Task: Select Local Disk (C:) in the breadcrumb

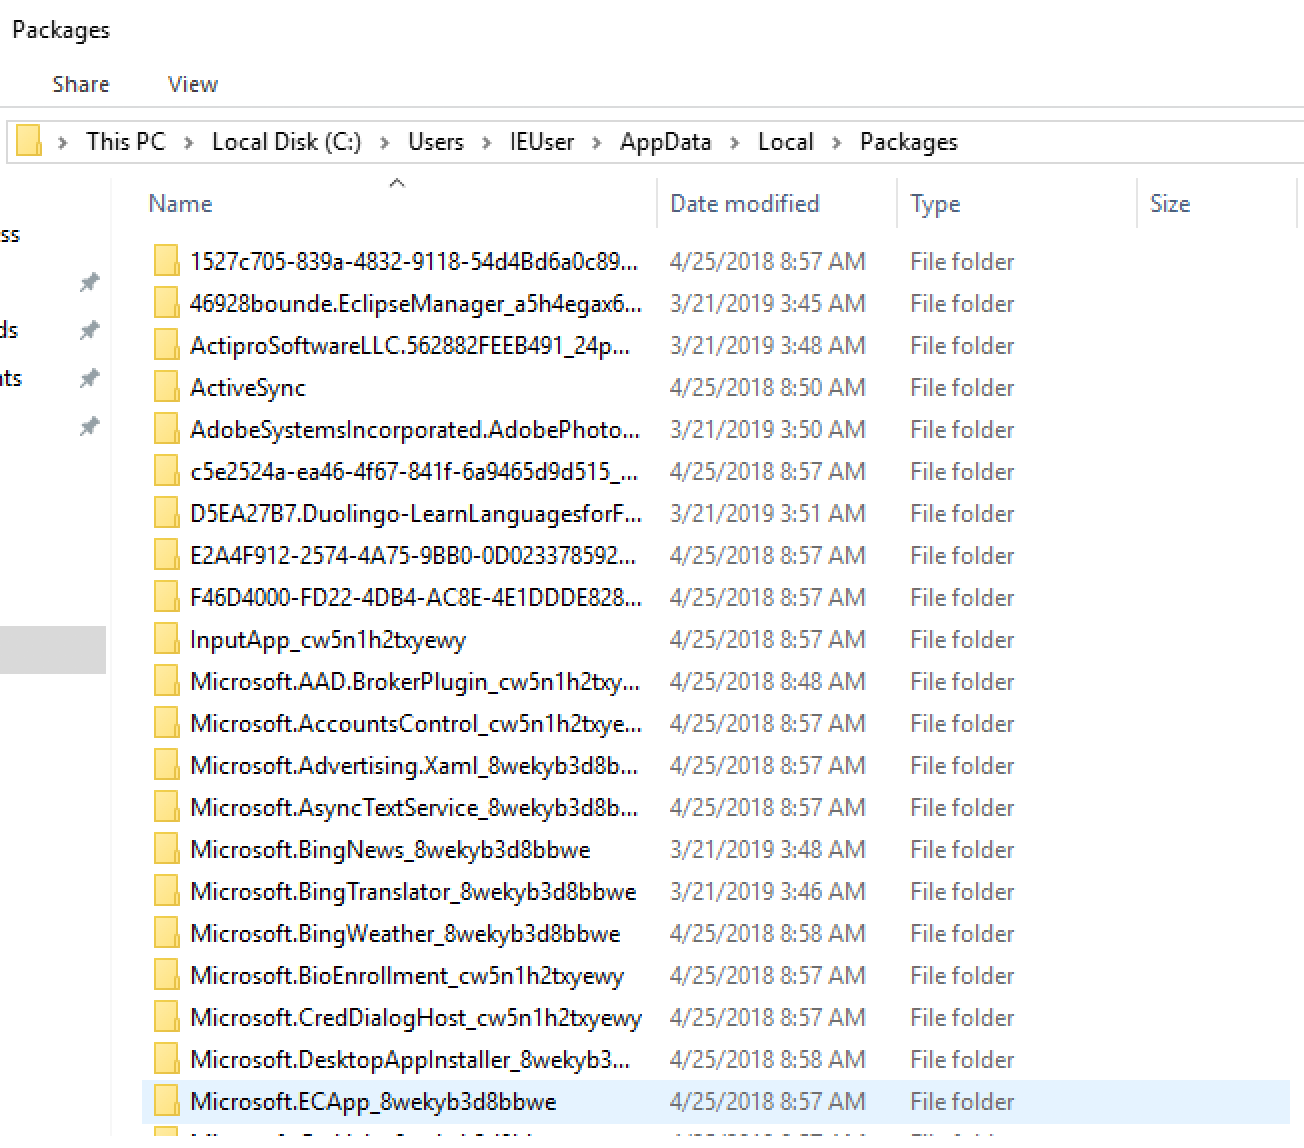Action: [287, 142]
